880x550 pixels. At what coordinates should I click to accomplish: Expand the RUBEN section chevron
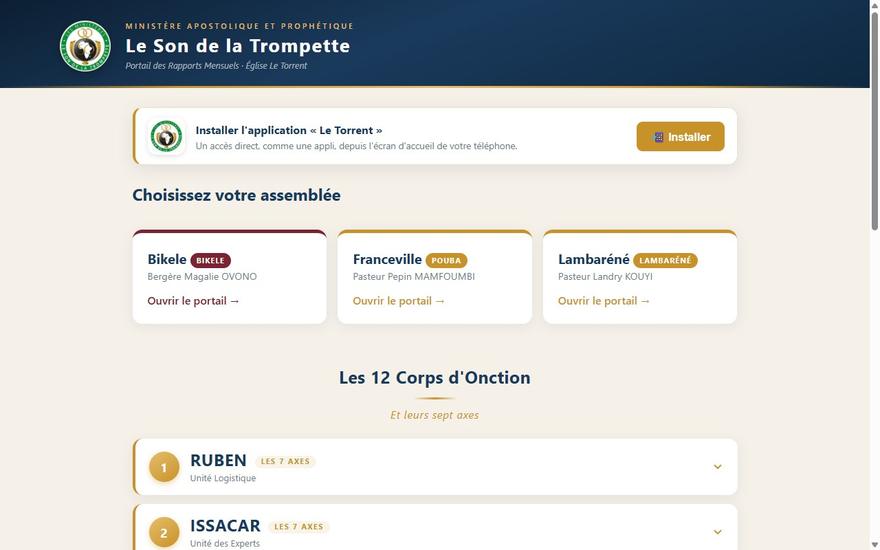(717, 466)
